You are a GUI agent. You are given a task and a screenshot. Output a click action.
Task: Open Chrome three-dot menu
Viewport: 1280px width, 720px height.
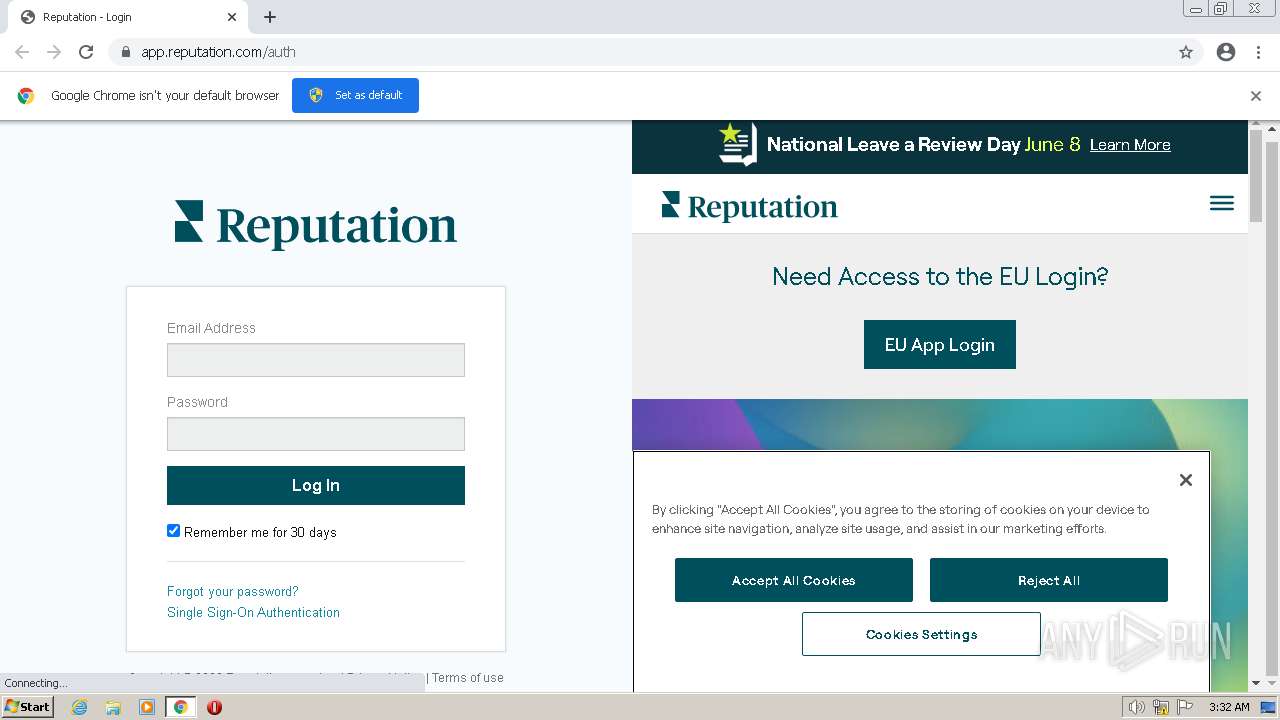coord(1258,52)
